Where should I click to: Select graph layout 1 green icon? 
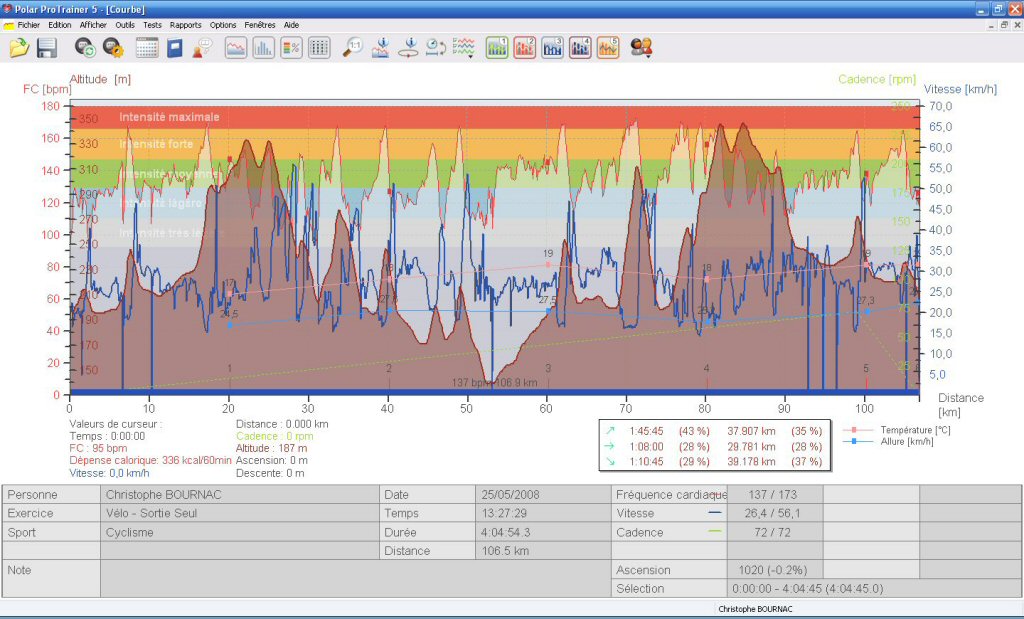pyautogui.click(x=497, y=48)
